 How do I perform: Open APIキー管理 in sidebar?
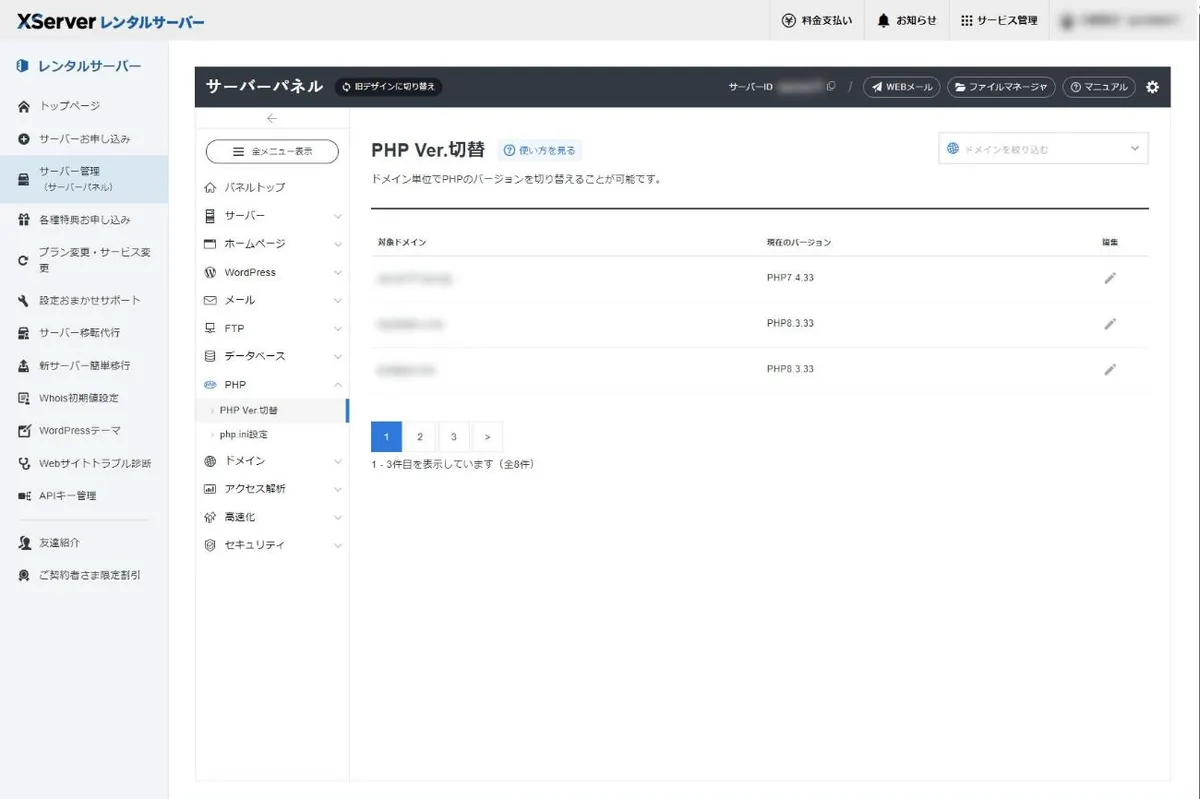click(x=84, y=496)
